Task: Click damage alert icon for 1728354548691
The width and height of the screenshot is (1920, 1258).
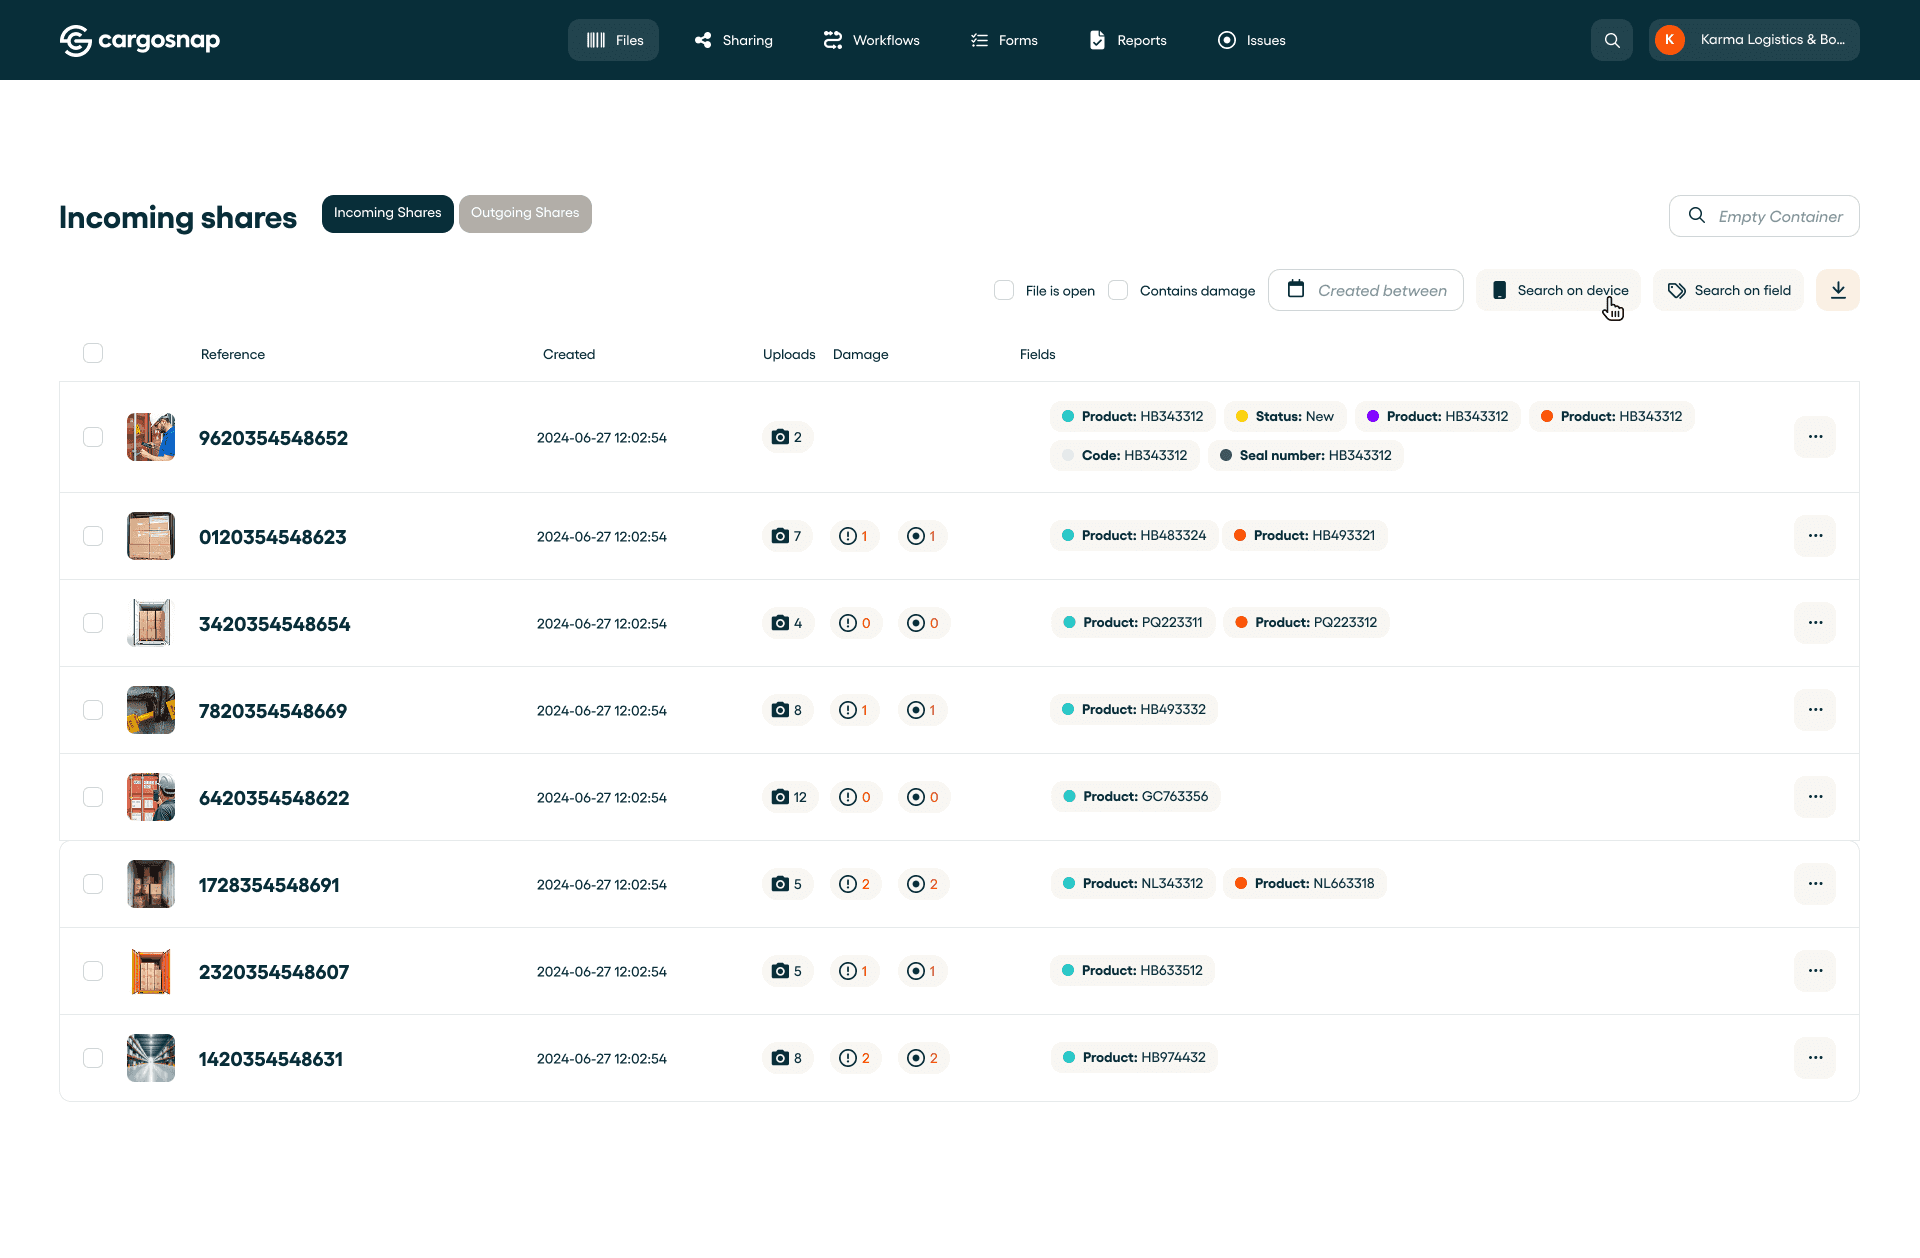Action: 848,884
